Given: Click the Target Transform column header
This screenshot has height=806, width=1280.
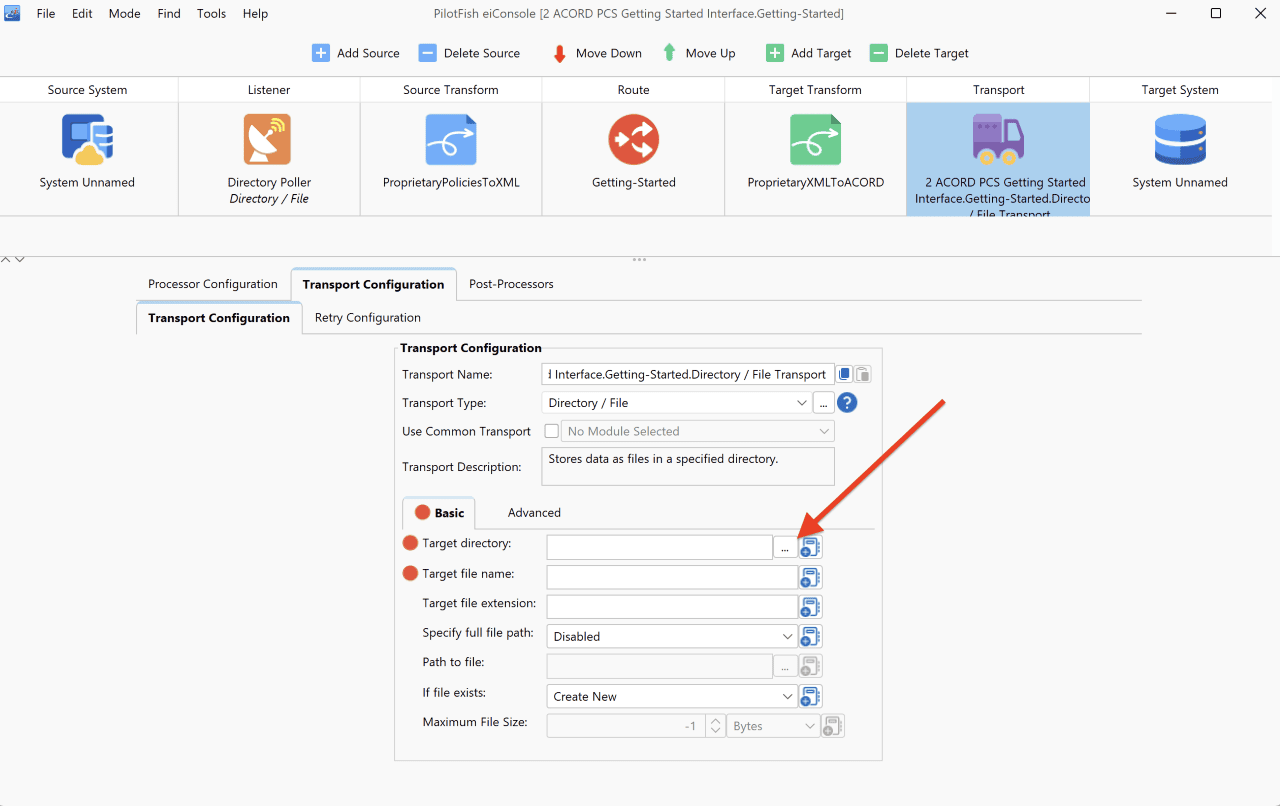Looking at the screenshot, I should pyautogui.click(x=815, y=90).
